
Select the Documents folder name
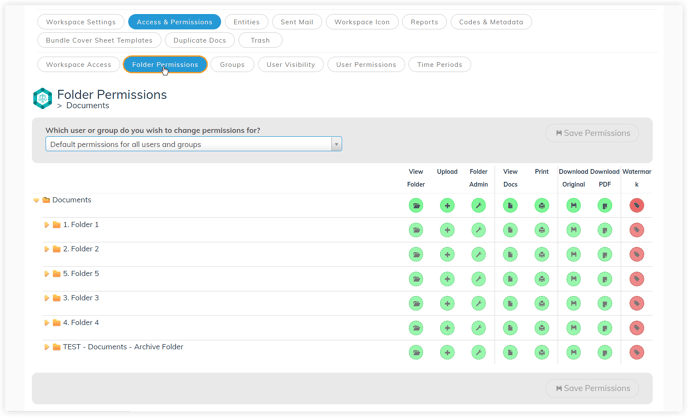tap(72, 200)
